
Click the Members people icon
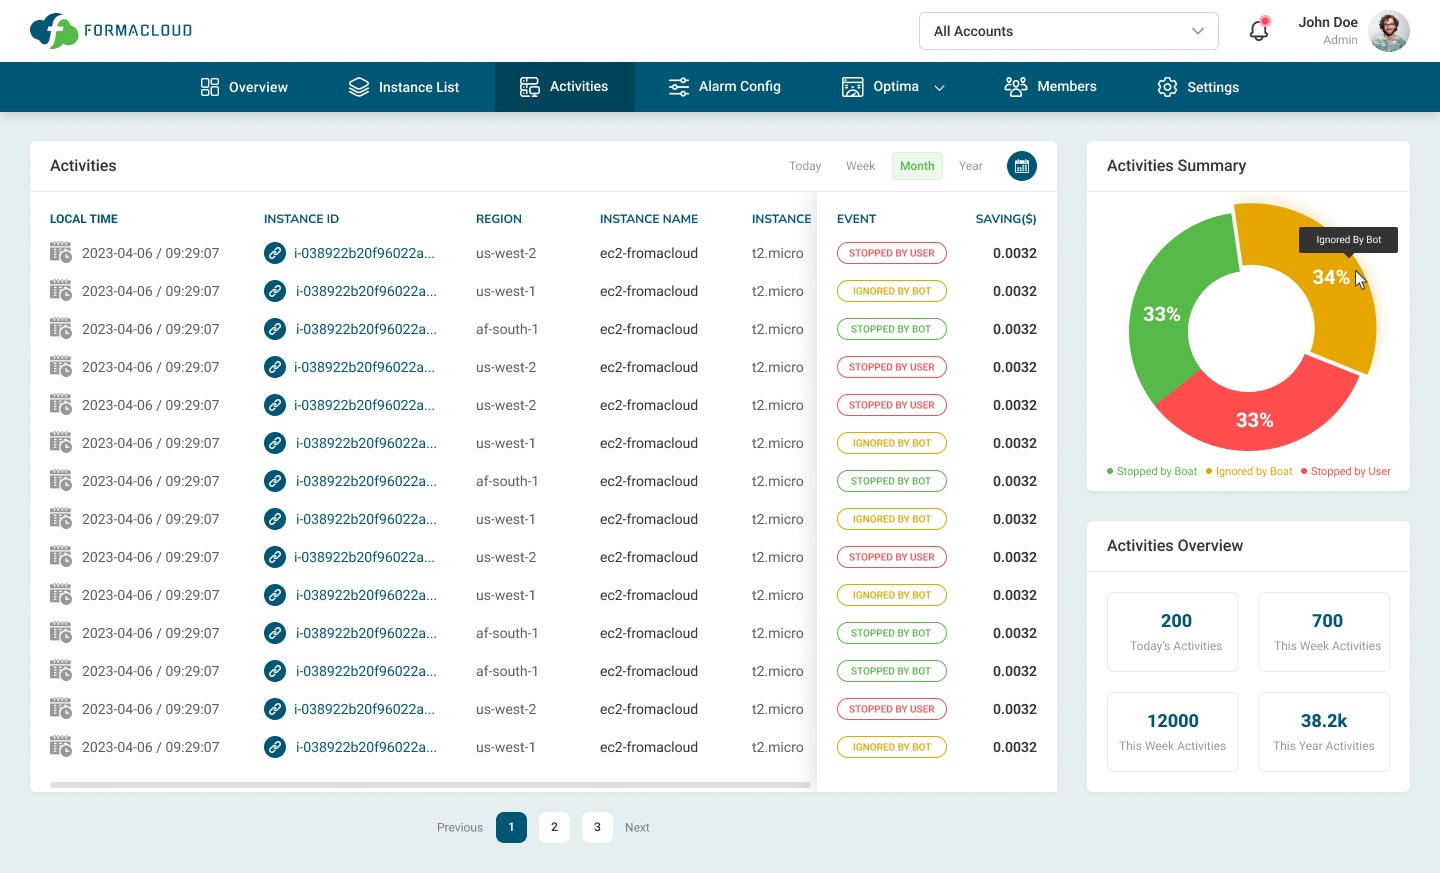[1015, 87]
